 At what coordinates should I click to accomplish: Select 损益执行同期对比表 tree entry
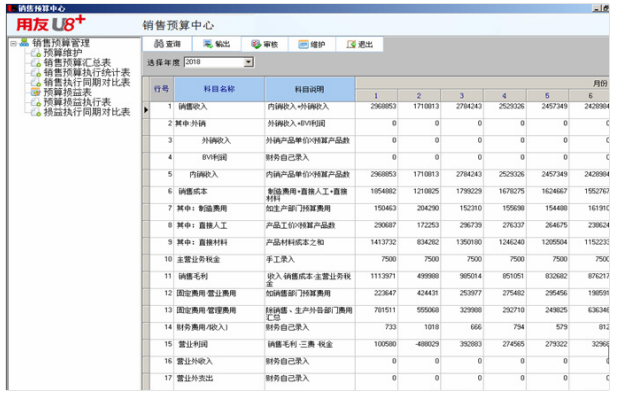pos(87,112)
